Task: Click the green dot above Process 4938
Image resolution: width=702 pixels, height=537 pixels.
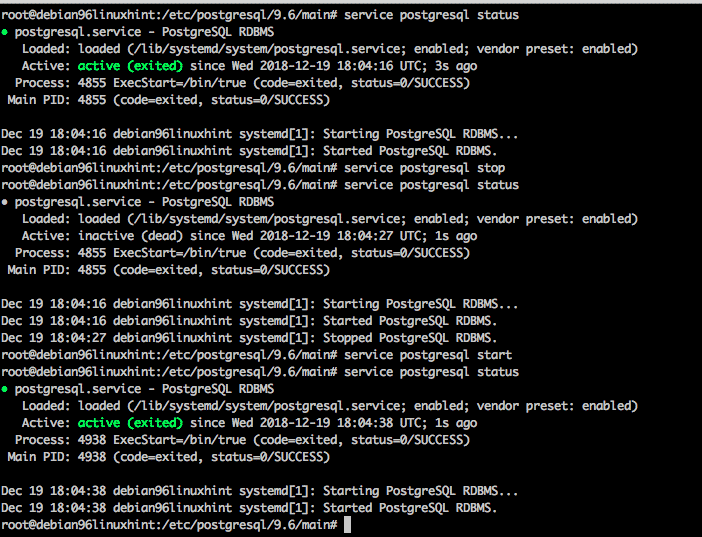Action: tap(5, 389)
